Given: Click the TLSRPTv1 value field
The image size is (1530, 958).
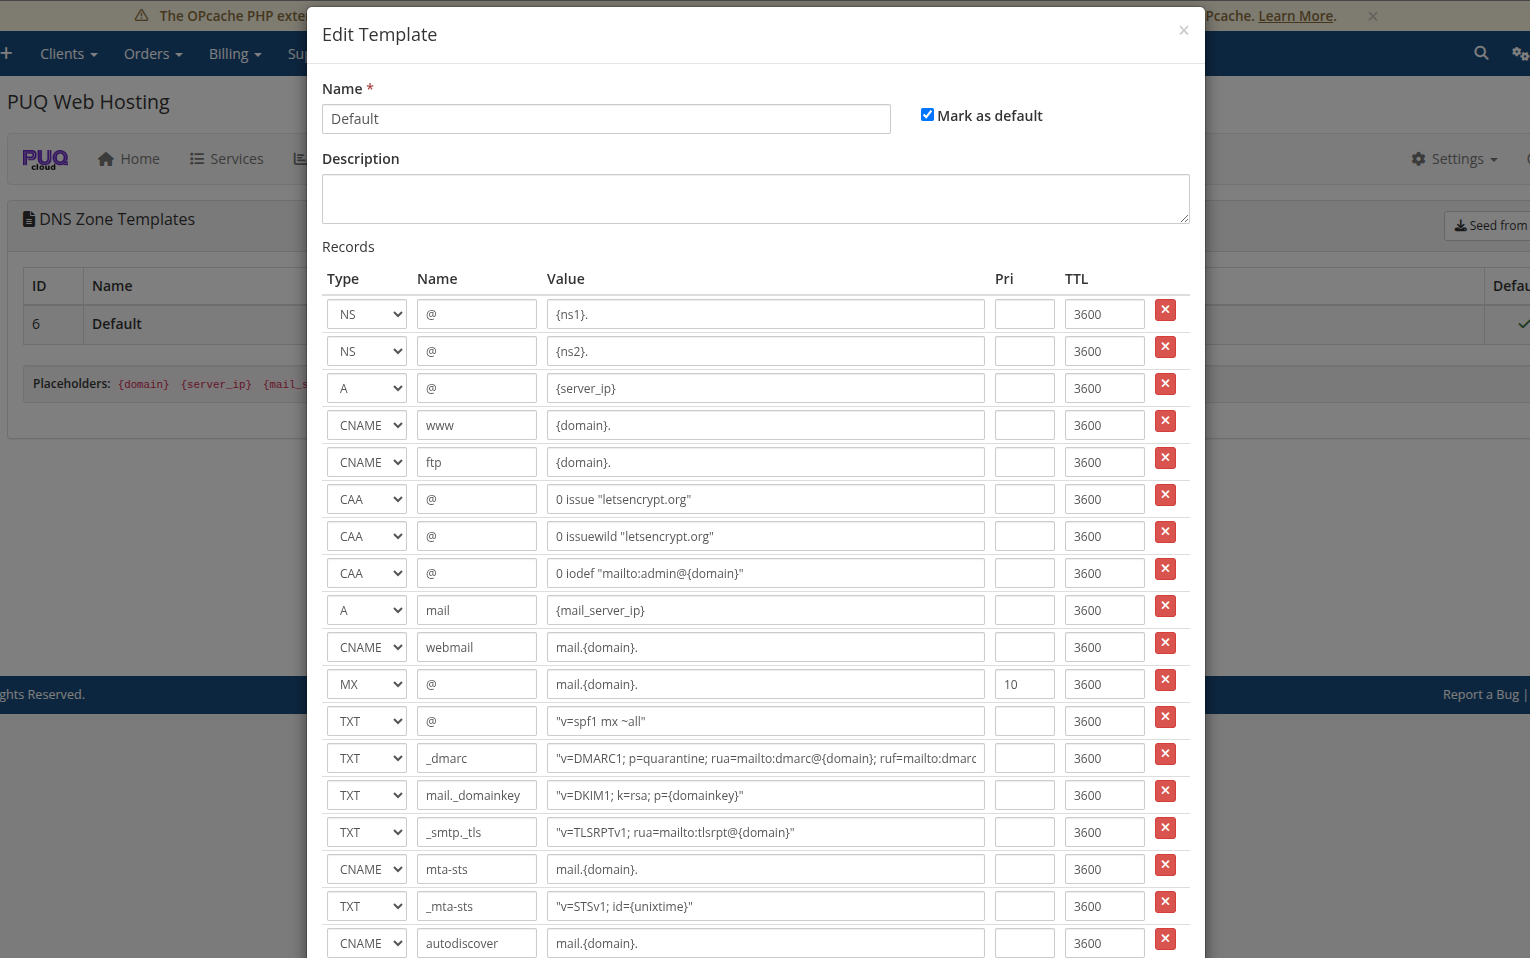Looking at the screenshot, I should pos(766,832).
